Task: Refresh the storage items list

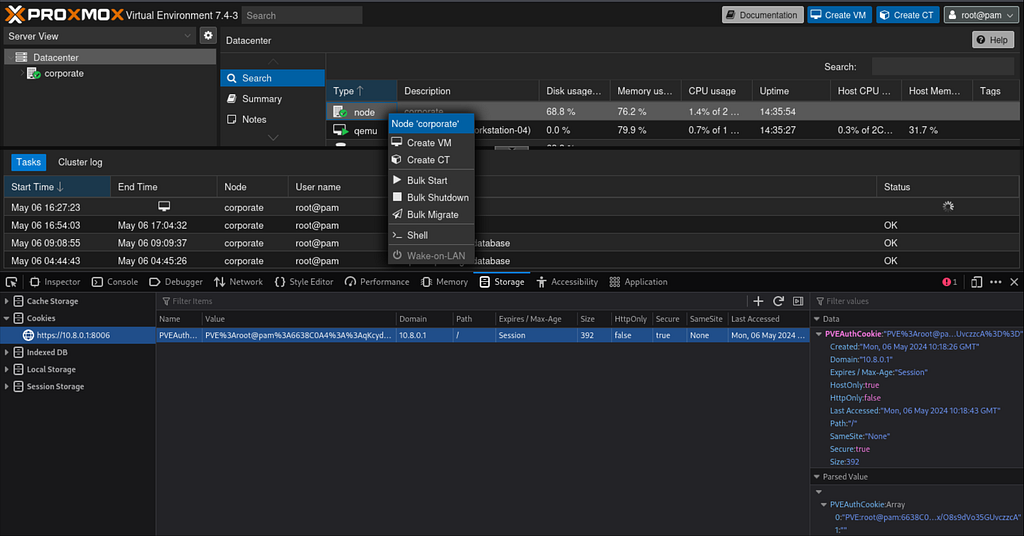Action: coord(778,301)
